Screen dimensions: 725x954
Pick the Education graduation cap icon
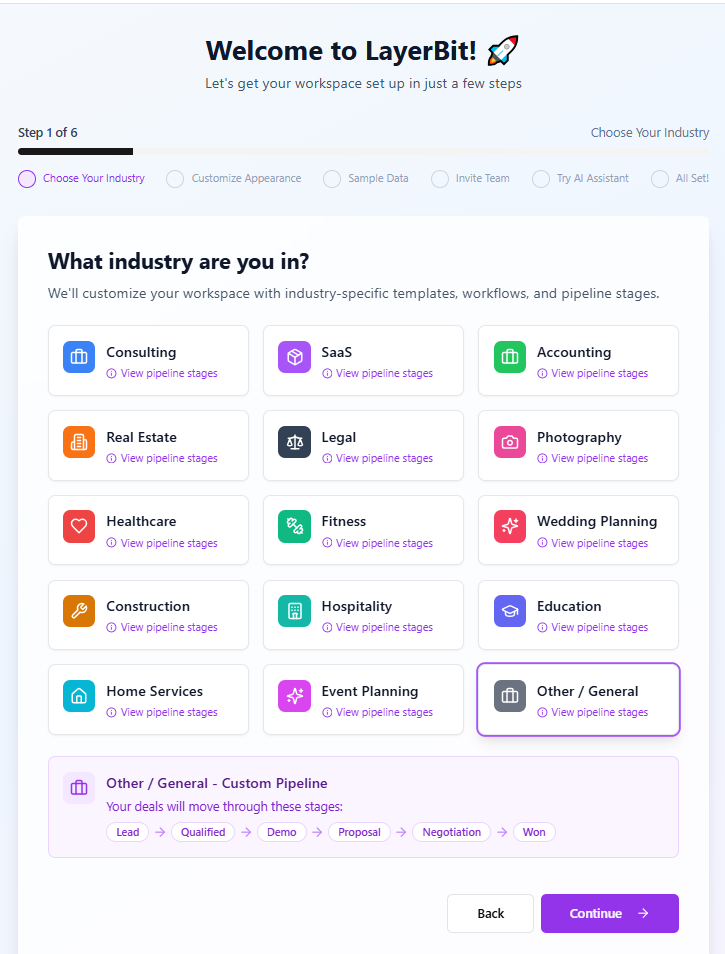pyautogui.click(x=509, y=611)
